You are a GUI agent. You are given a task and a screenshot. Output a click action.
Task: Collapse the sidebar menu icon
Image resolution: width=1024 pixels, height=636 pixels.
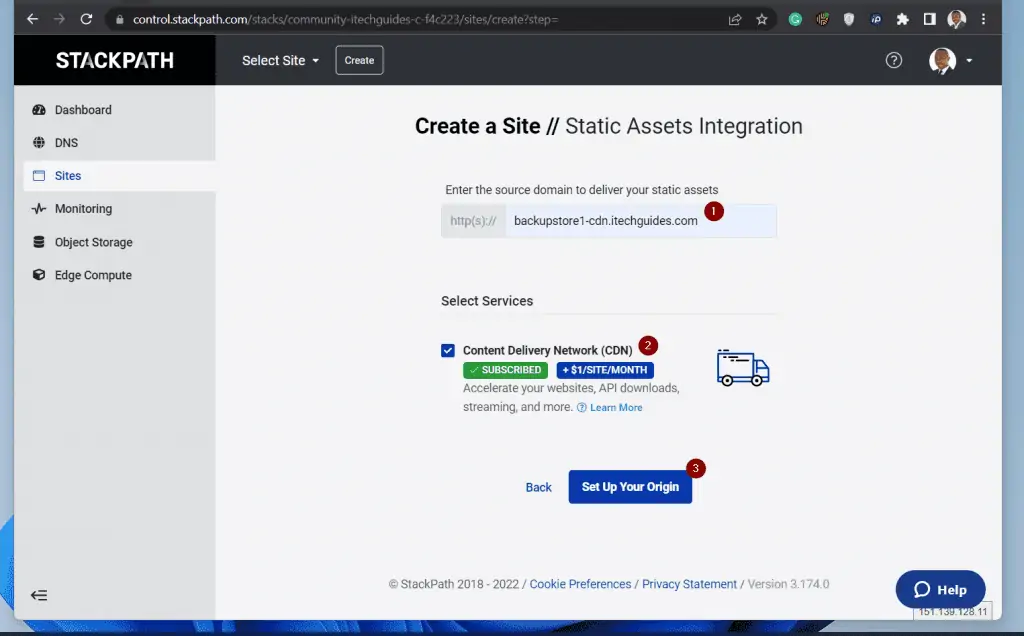pyautogui.click(x=39, y=595)
